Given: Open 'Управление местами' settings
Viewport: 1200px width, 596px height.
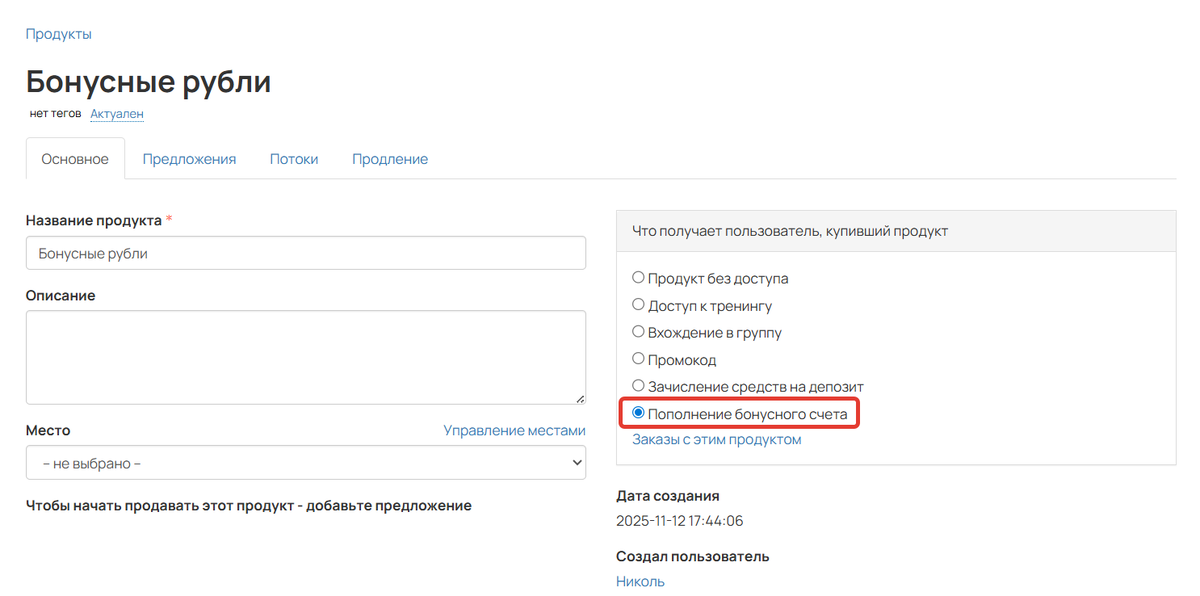Looking at the screenshot, I should tap(514, 430).
